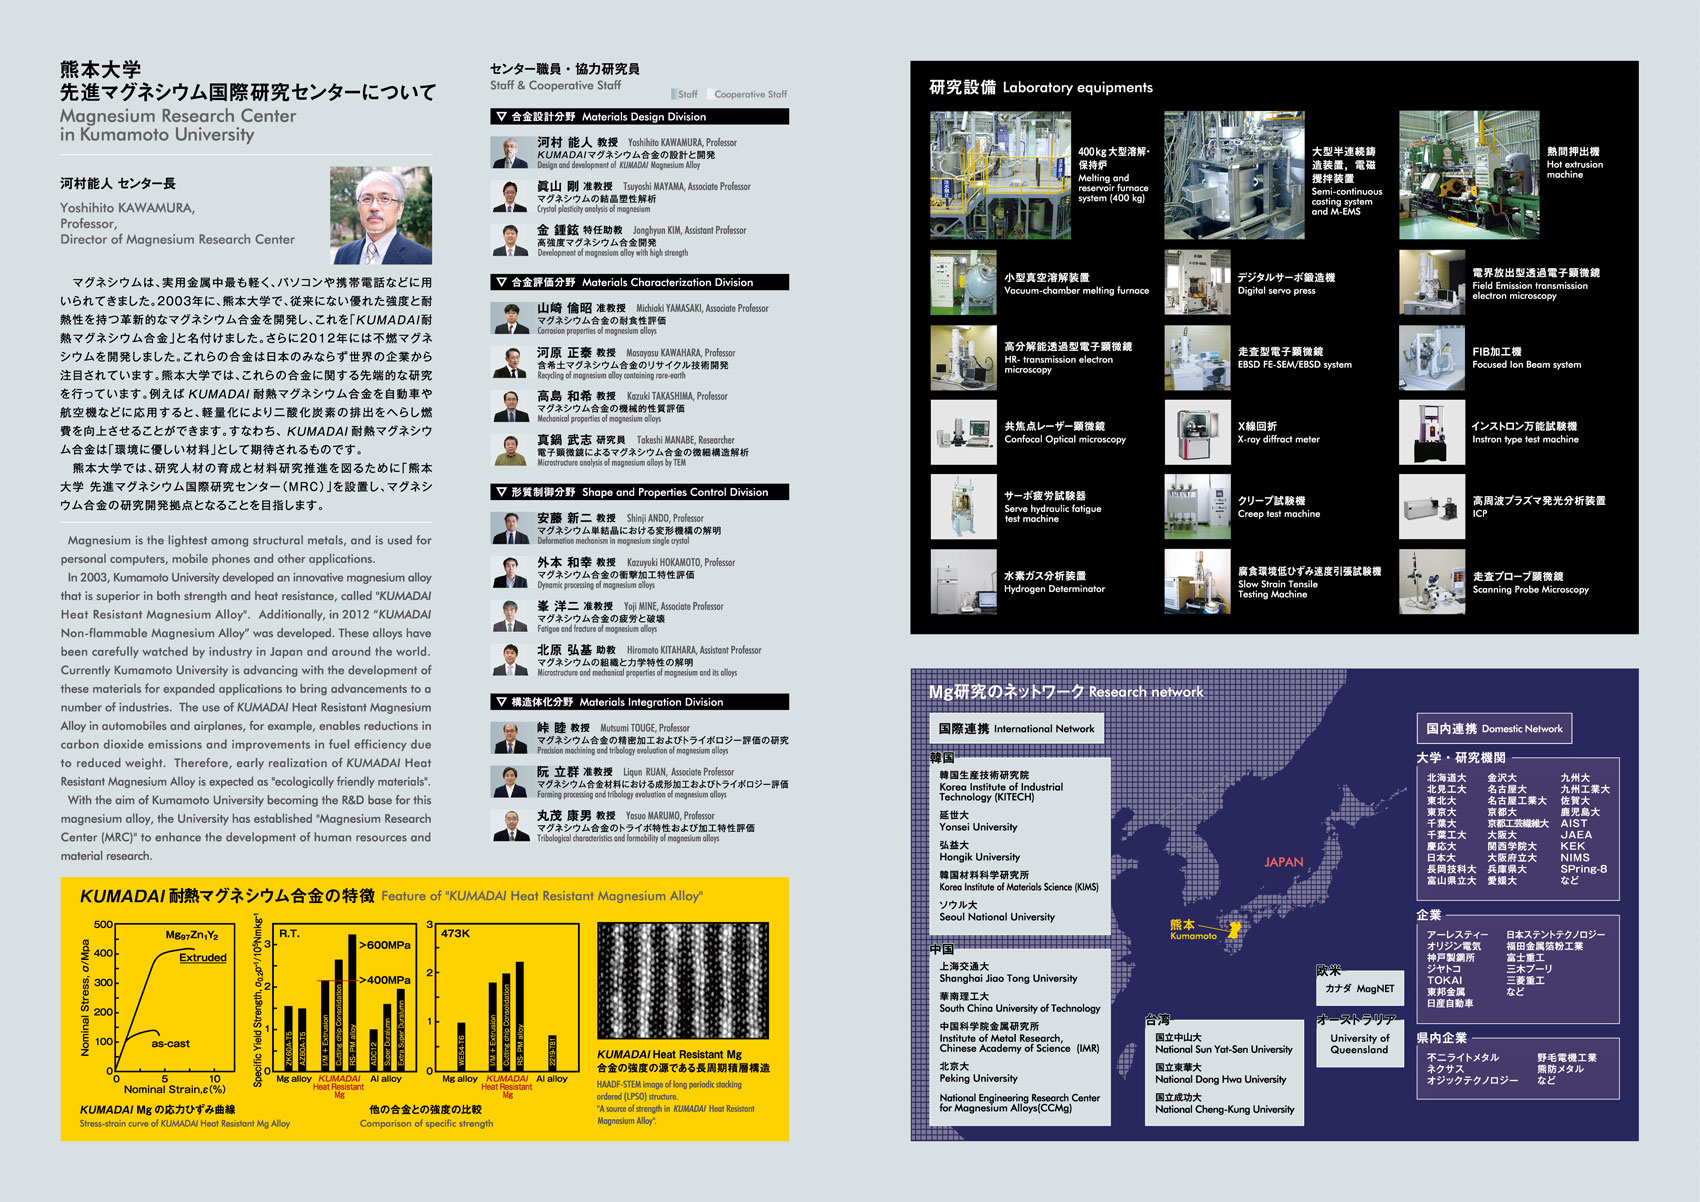The height and width of the screenshot is (1202, 1700).
Task: Click the Staff legend color swatch
Action: 674,94
